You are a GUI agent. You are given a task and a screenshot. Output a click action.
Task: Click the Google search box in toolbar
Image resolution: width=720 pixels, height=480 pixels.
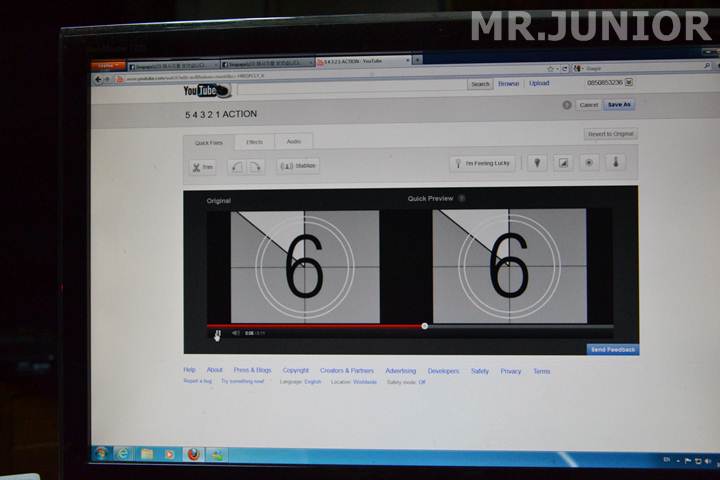tap(643, 68)
